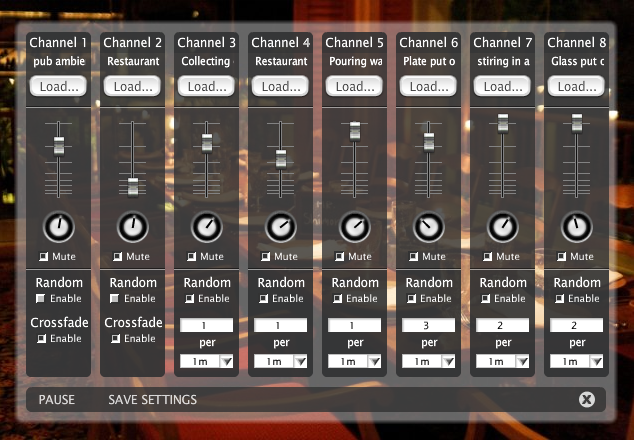Enable Random for Channel 1
The image size is (635, 440).
40,299
